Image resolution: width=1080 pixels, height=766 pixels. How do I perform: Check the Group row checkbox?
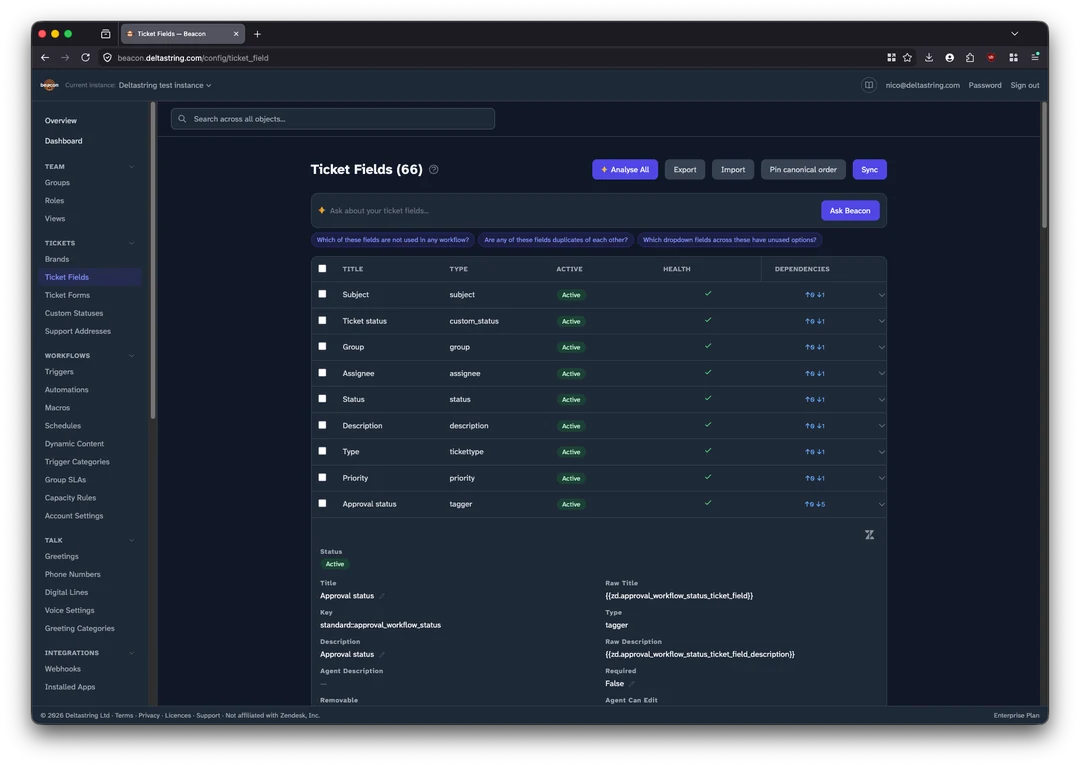322,346
